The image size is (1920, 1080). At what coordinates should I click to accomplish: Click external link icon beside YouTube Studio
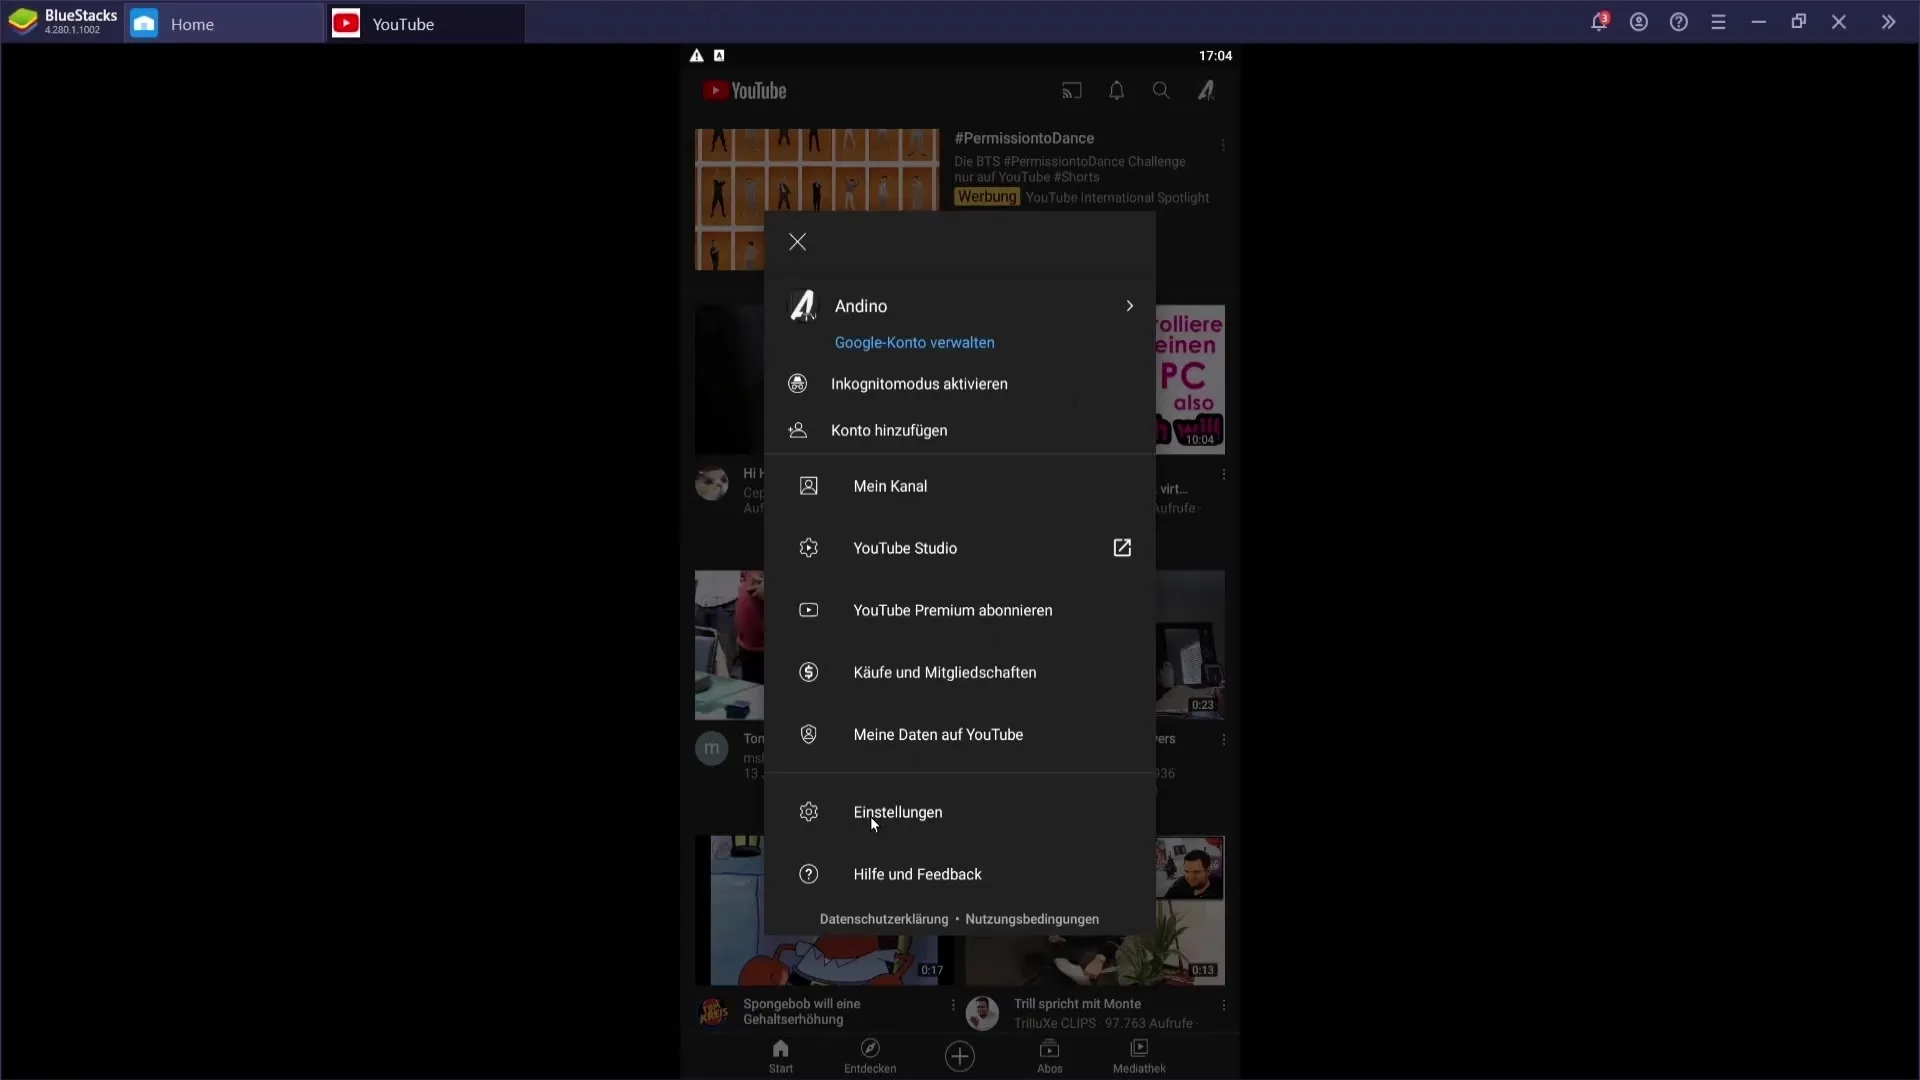coord(1122,548)
